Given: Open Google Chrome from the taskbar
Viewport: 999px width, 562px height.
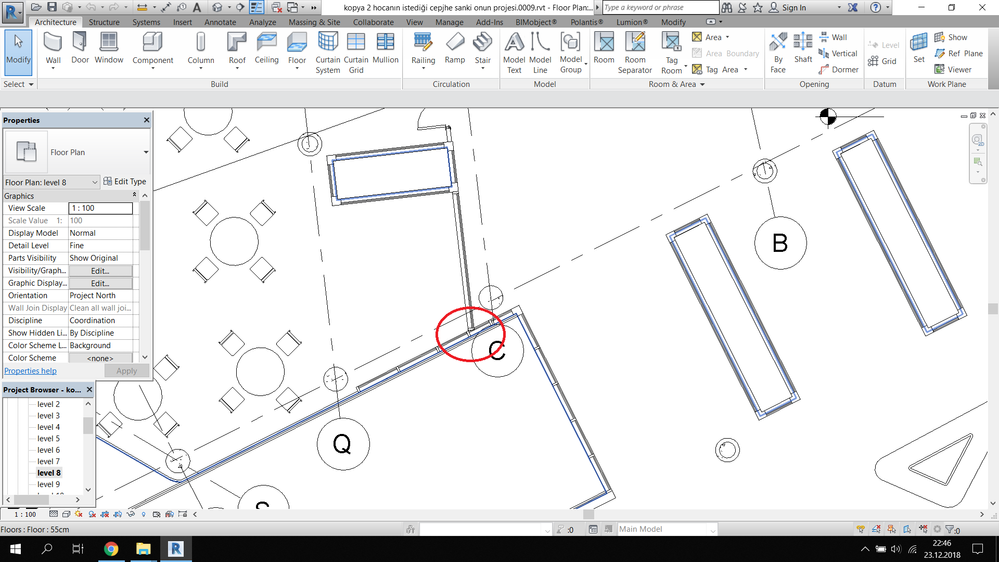Looking at the screenshot, I should 111,549.
